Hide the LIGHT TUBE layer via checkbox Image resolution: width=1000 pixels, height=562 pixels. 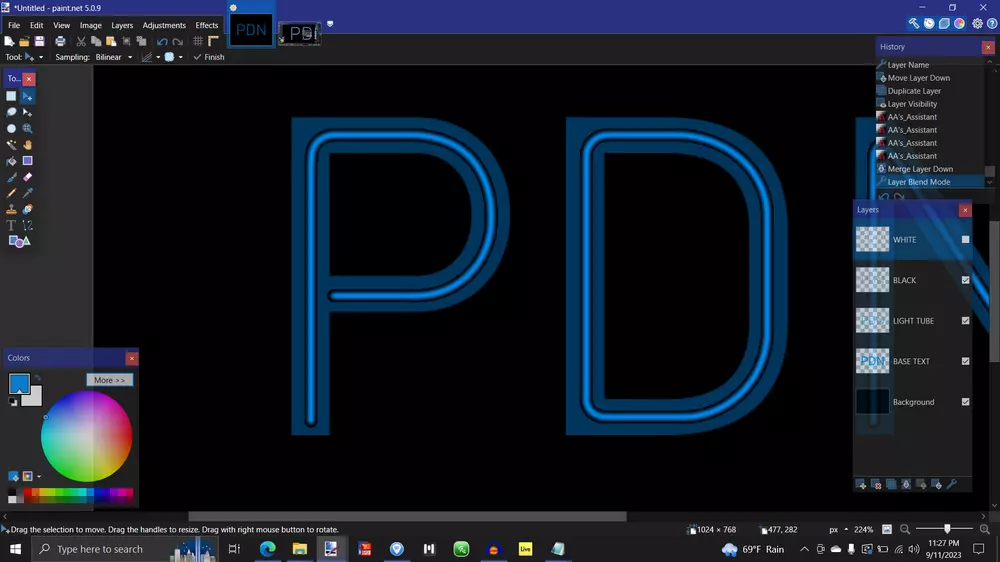965,321
